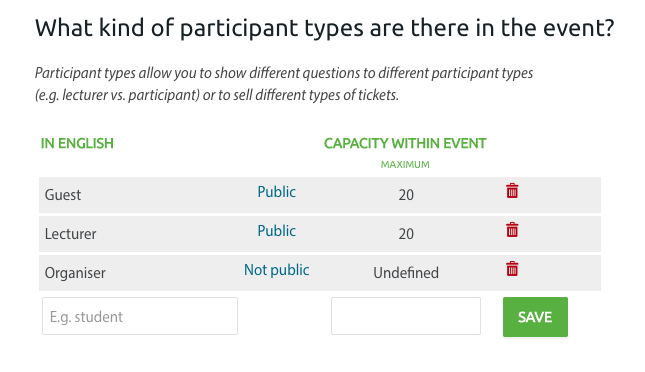Click the participant types page heading

tap(325, 28)
